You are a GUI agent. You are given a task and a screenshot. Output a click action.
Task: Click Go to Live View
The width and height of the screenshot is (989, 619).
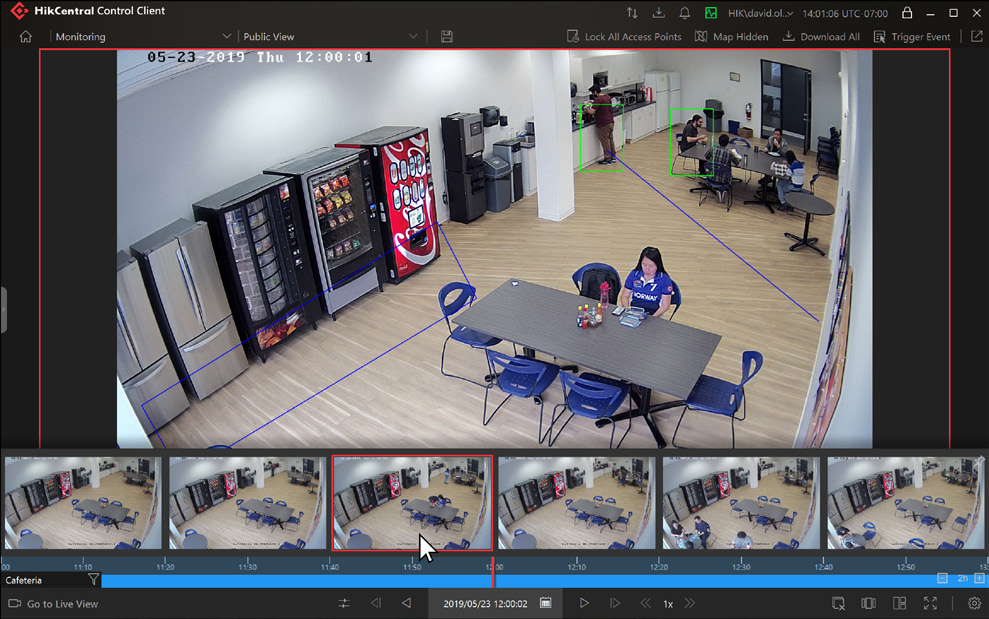54,604
